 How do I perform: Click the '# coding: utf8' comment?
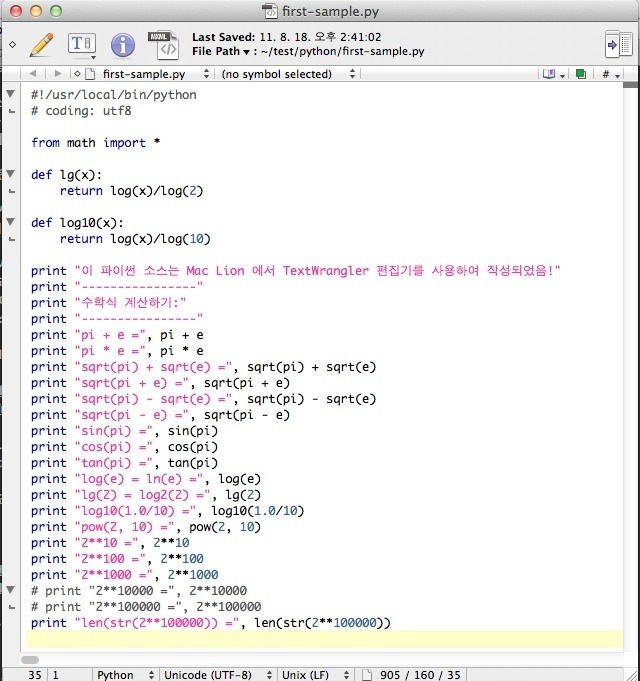point(81,111)
